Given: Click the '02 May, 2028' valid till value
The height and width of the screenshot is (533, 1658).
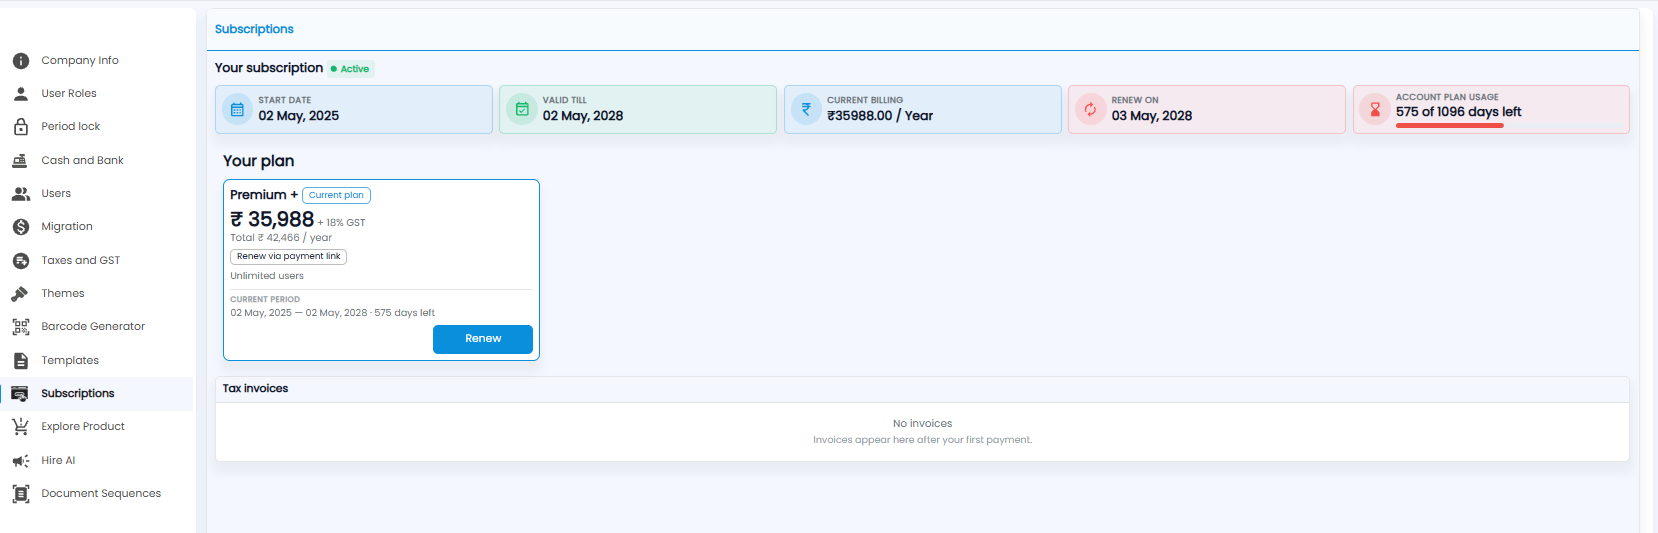Looking at the screenshot, I should pyautogui.click(x=583, y=116).
